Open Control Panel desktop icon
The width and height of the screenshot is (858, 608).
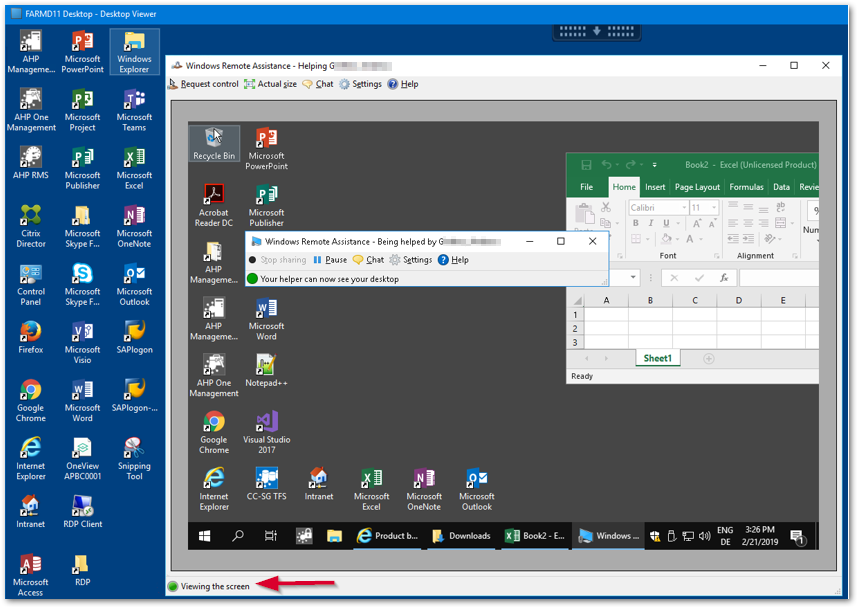(x=31, y=285)
